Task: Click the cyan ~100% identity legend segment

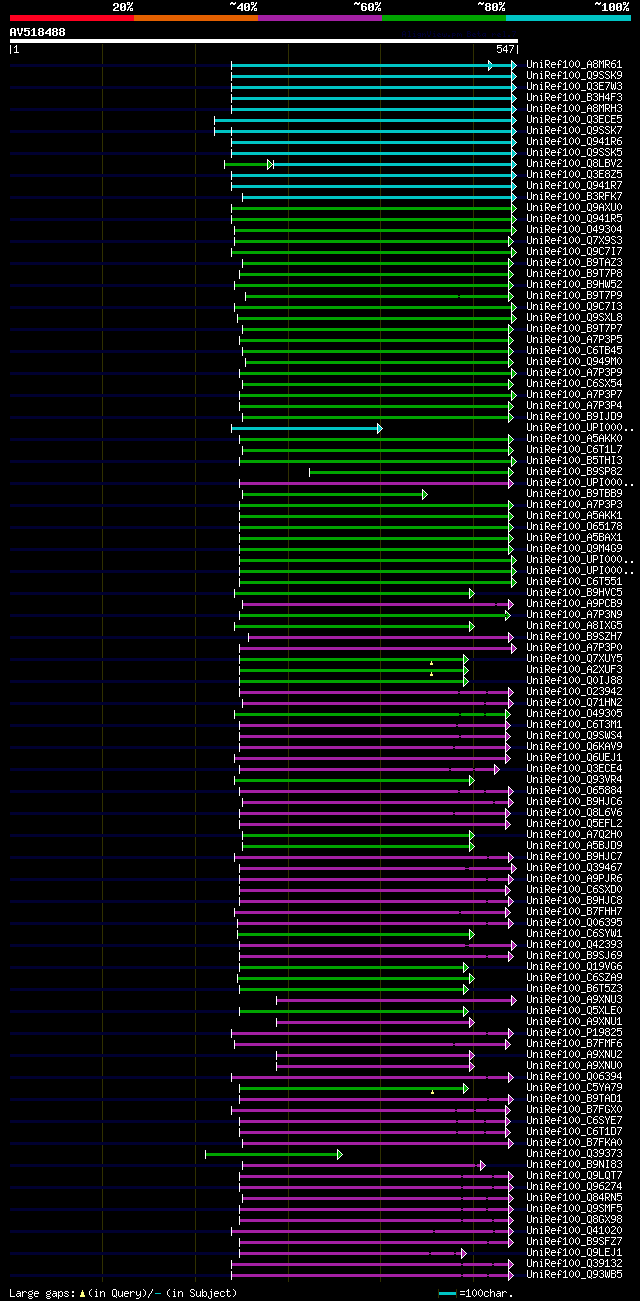Action: pos(568,18)
